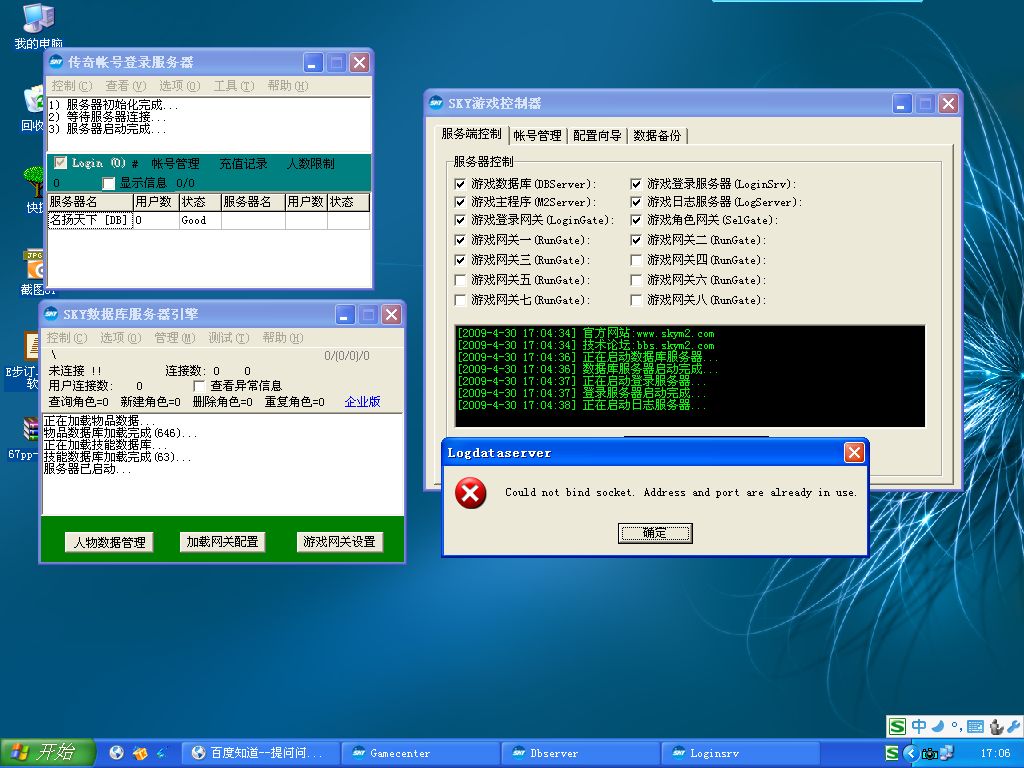Open 帮助 menu in database server window

click(283, 338)
